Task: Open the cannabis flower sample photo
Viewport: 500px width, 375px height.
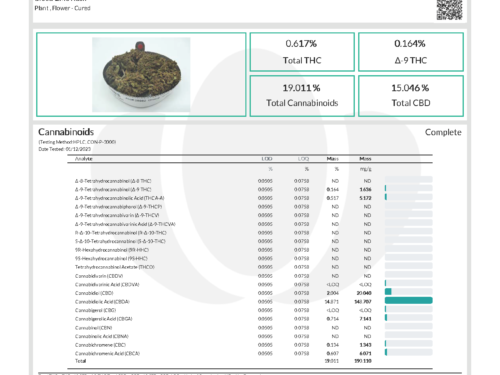Action: coord(141,74)
